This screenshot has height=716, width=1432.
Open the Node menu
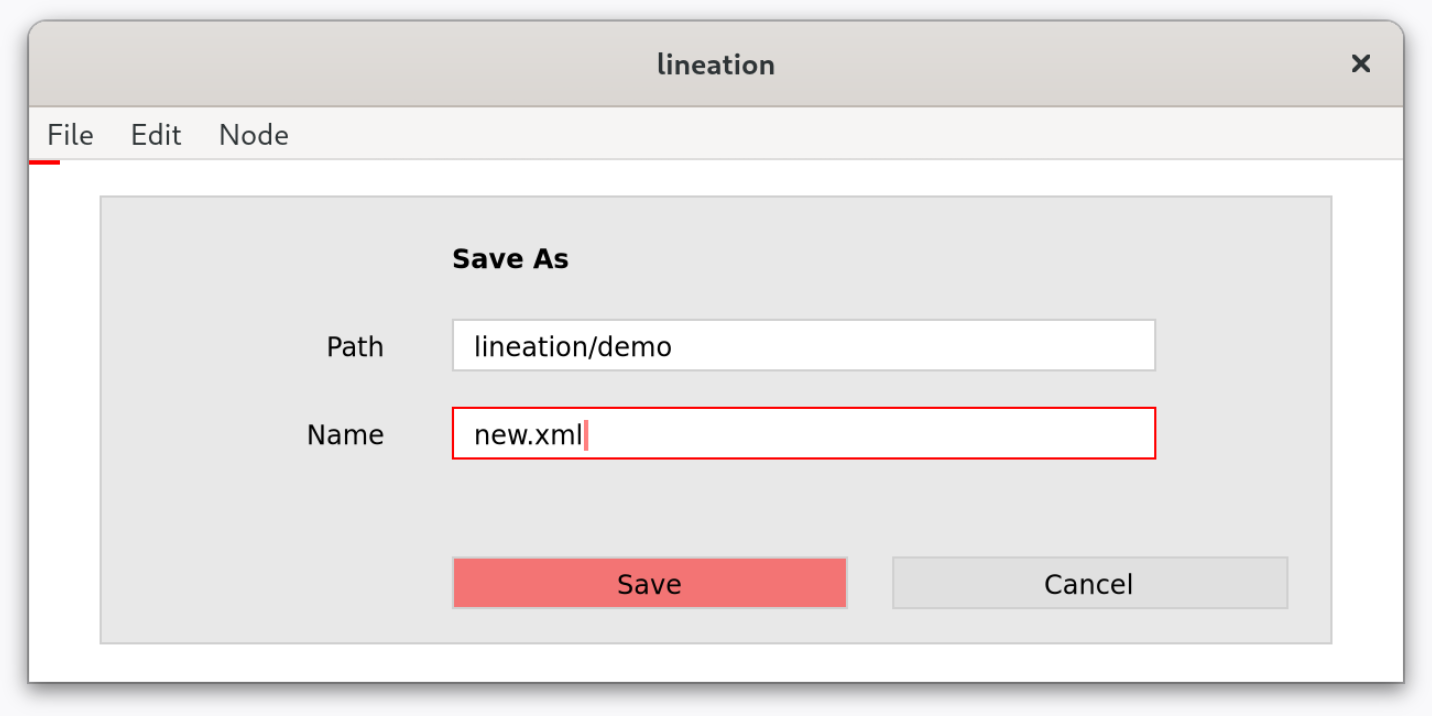click(254, 135)
